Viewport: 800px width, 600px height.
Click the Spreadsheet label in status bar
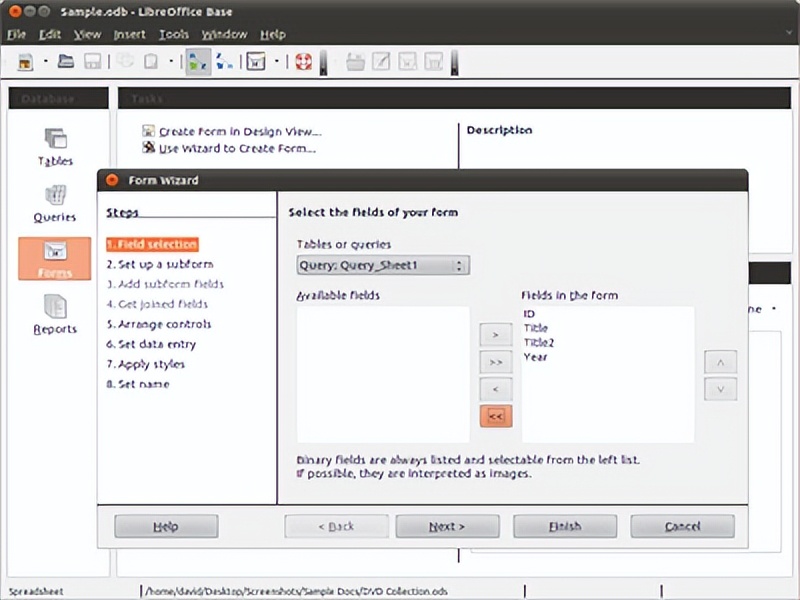[36, 591]
